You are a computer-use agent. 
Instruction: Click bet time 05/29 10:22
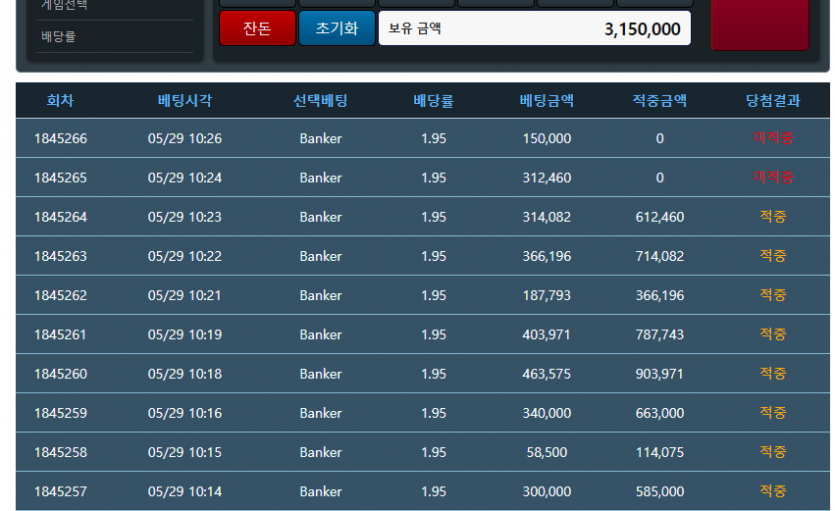coord(185,256)
